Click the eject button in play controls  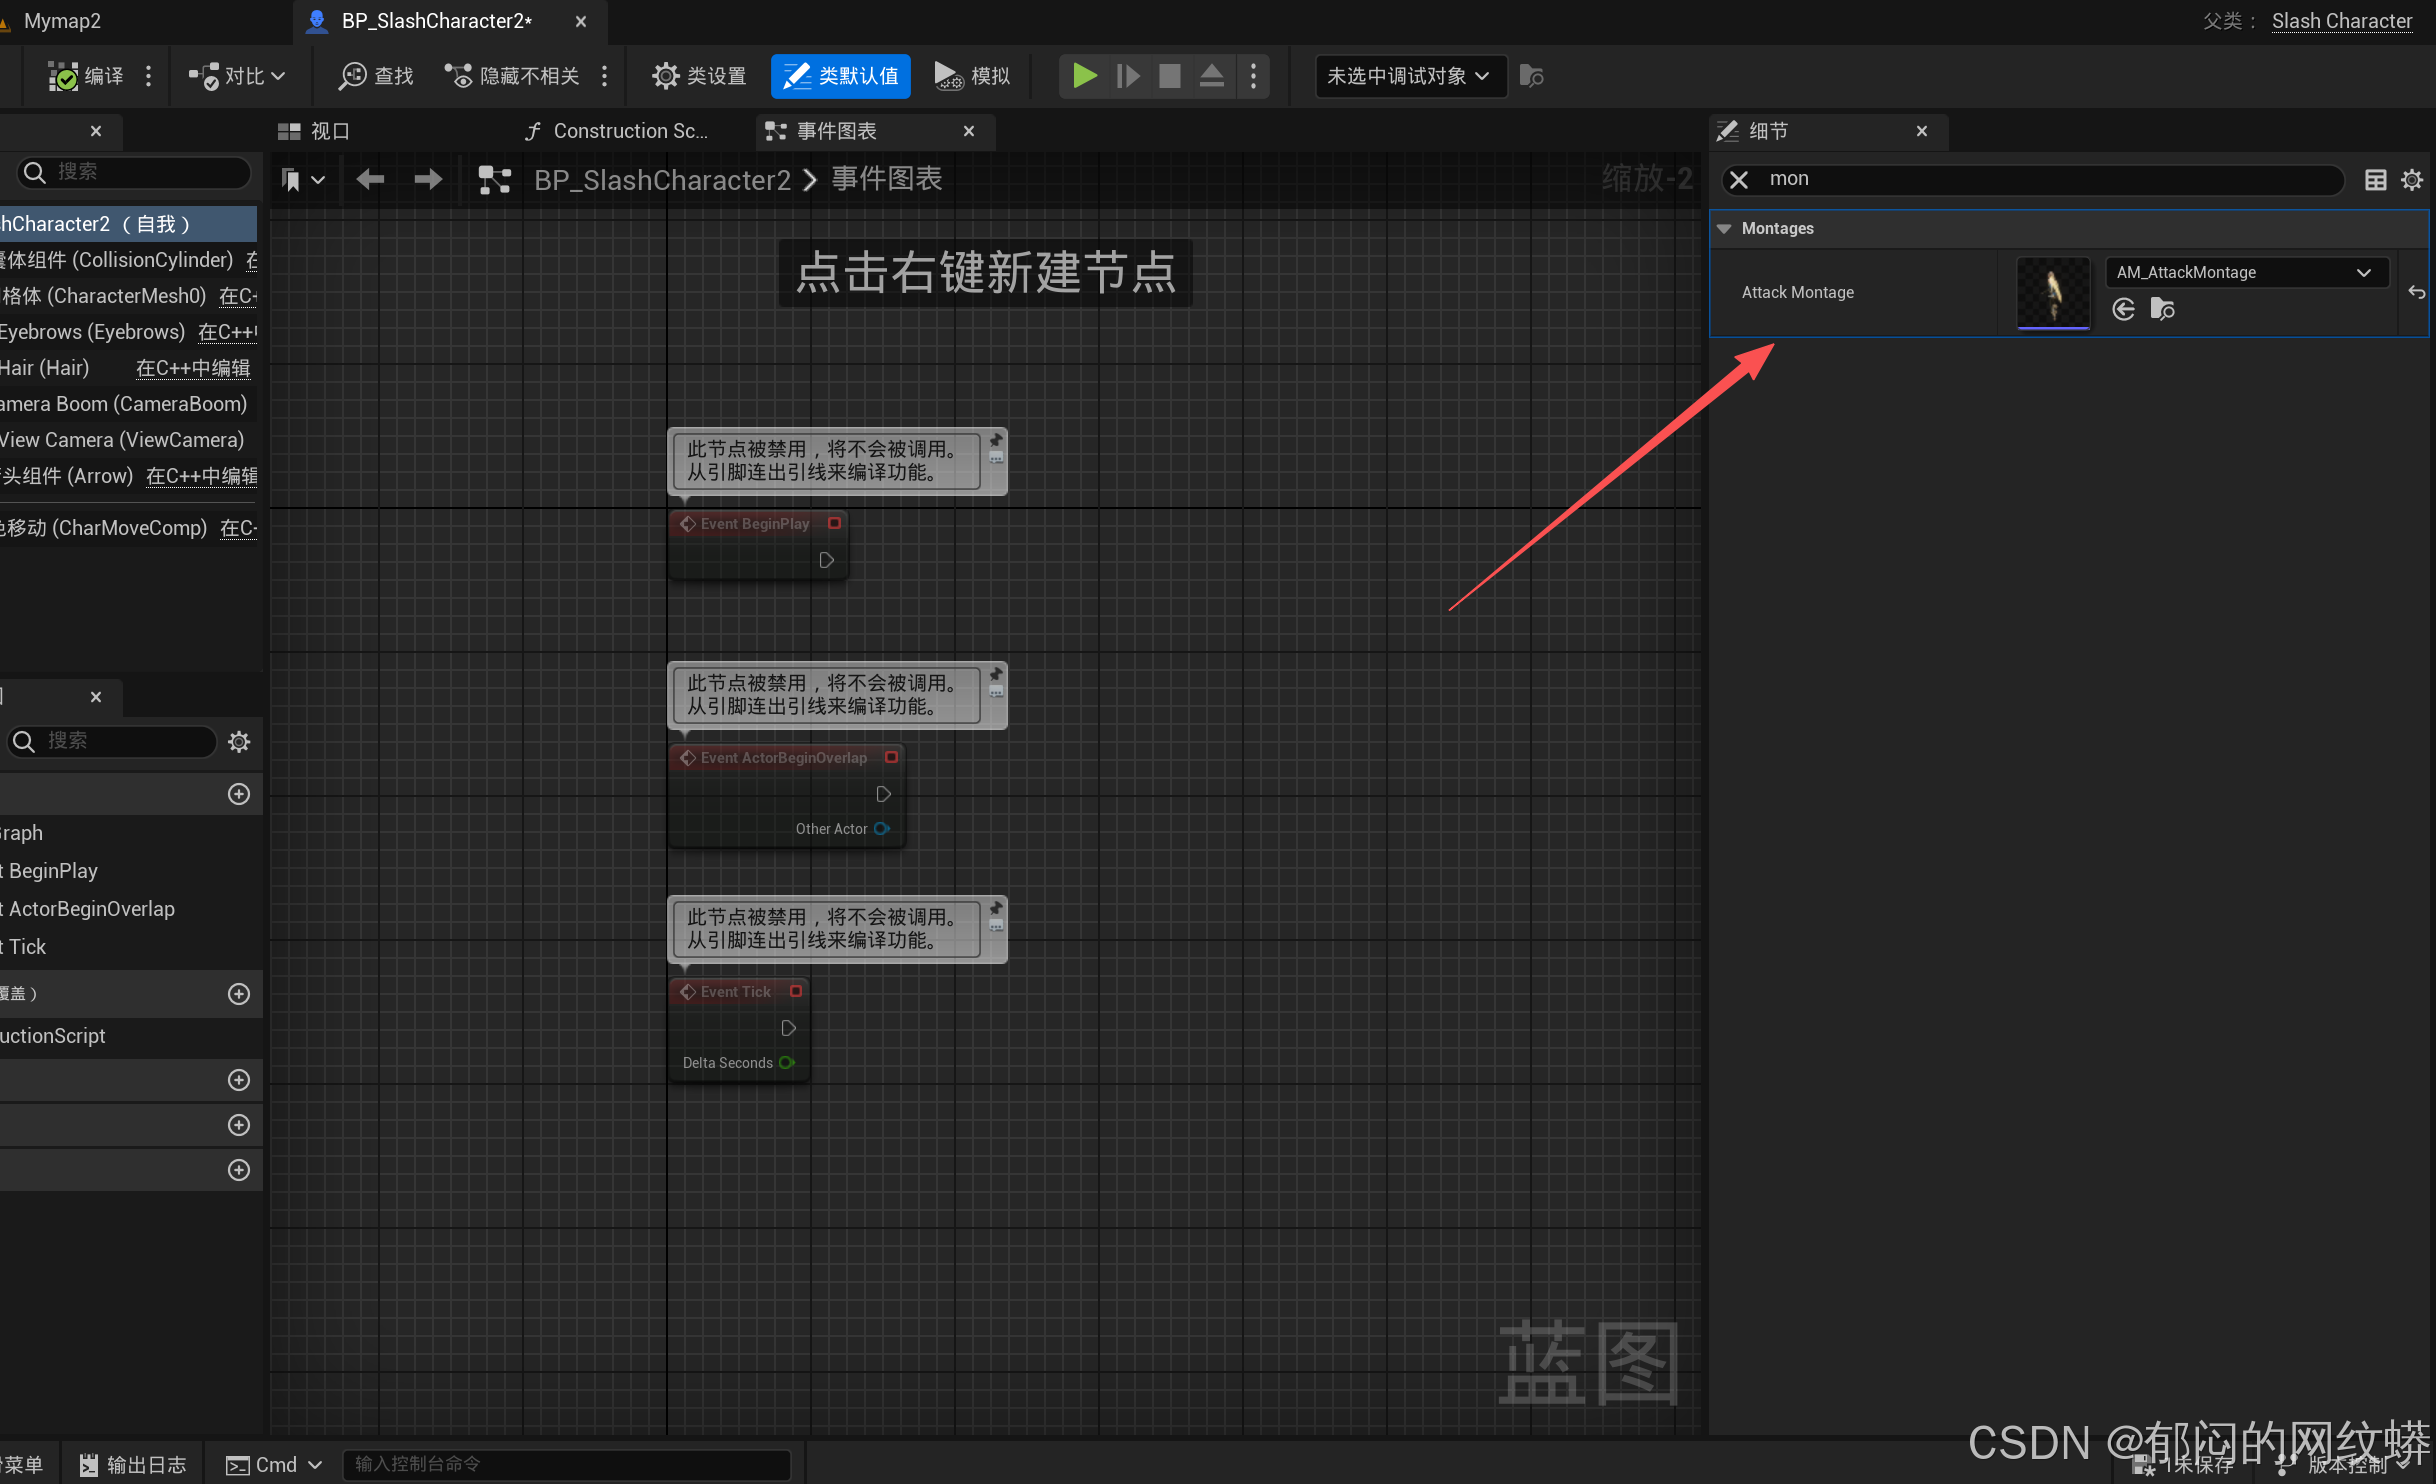point(1211,76)
